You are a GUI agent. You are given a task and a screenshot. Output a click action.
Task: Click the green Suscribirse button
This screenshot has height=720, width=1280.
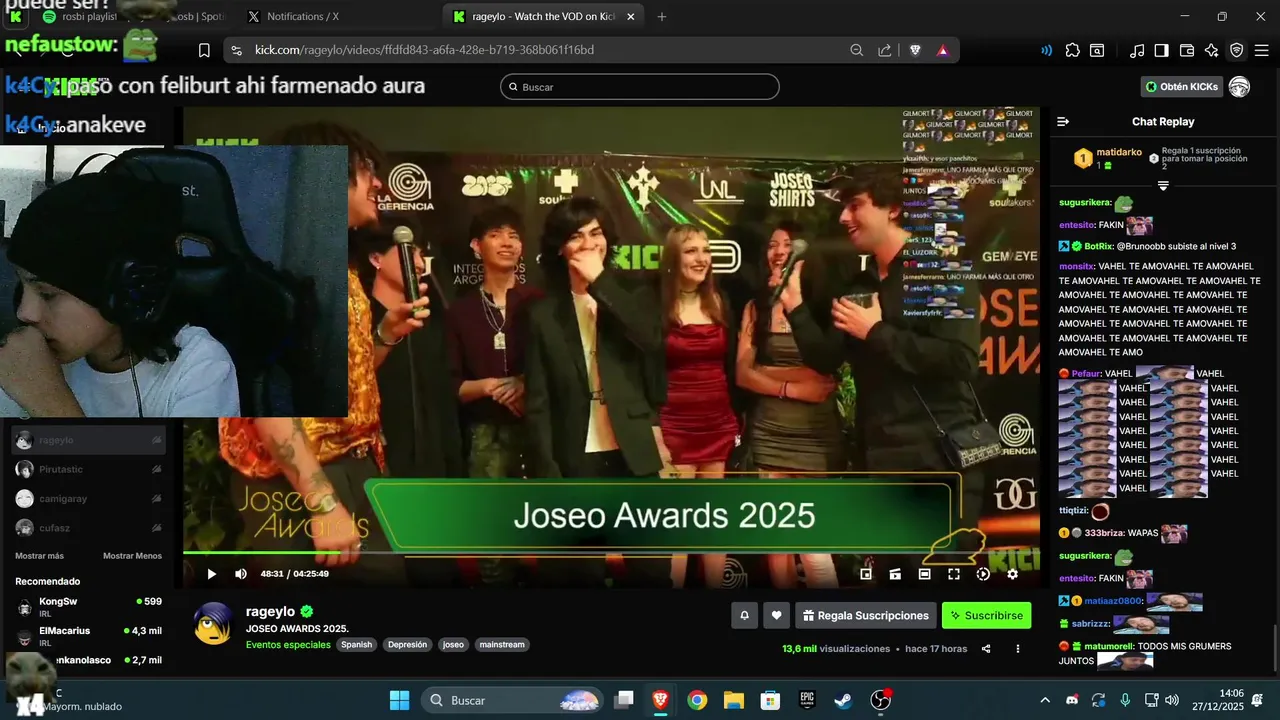[986, 616]
